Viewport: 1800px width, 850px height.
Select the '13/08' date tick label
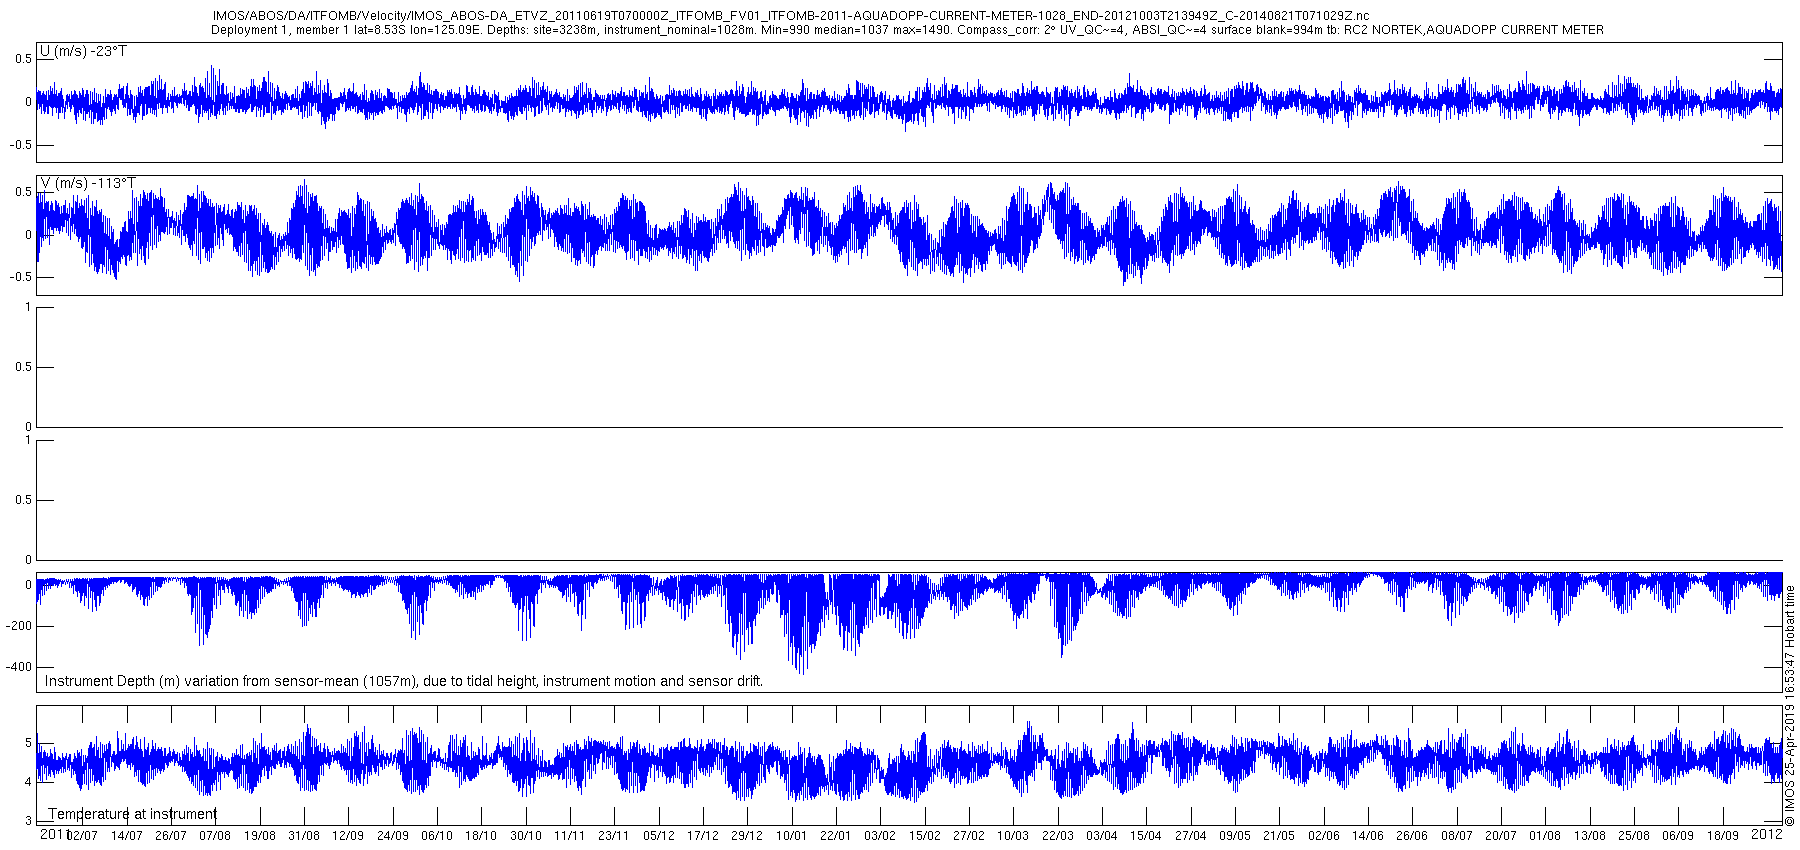tap(1590, 836)
